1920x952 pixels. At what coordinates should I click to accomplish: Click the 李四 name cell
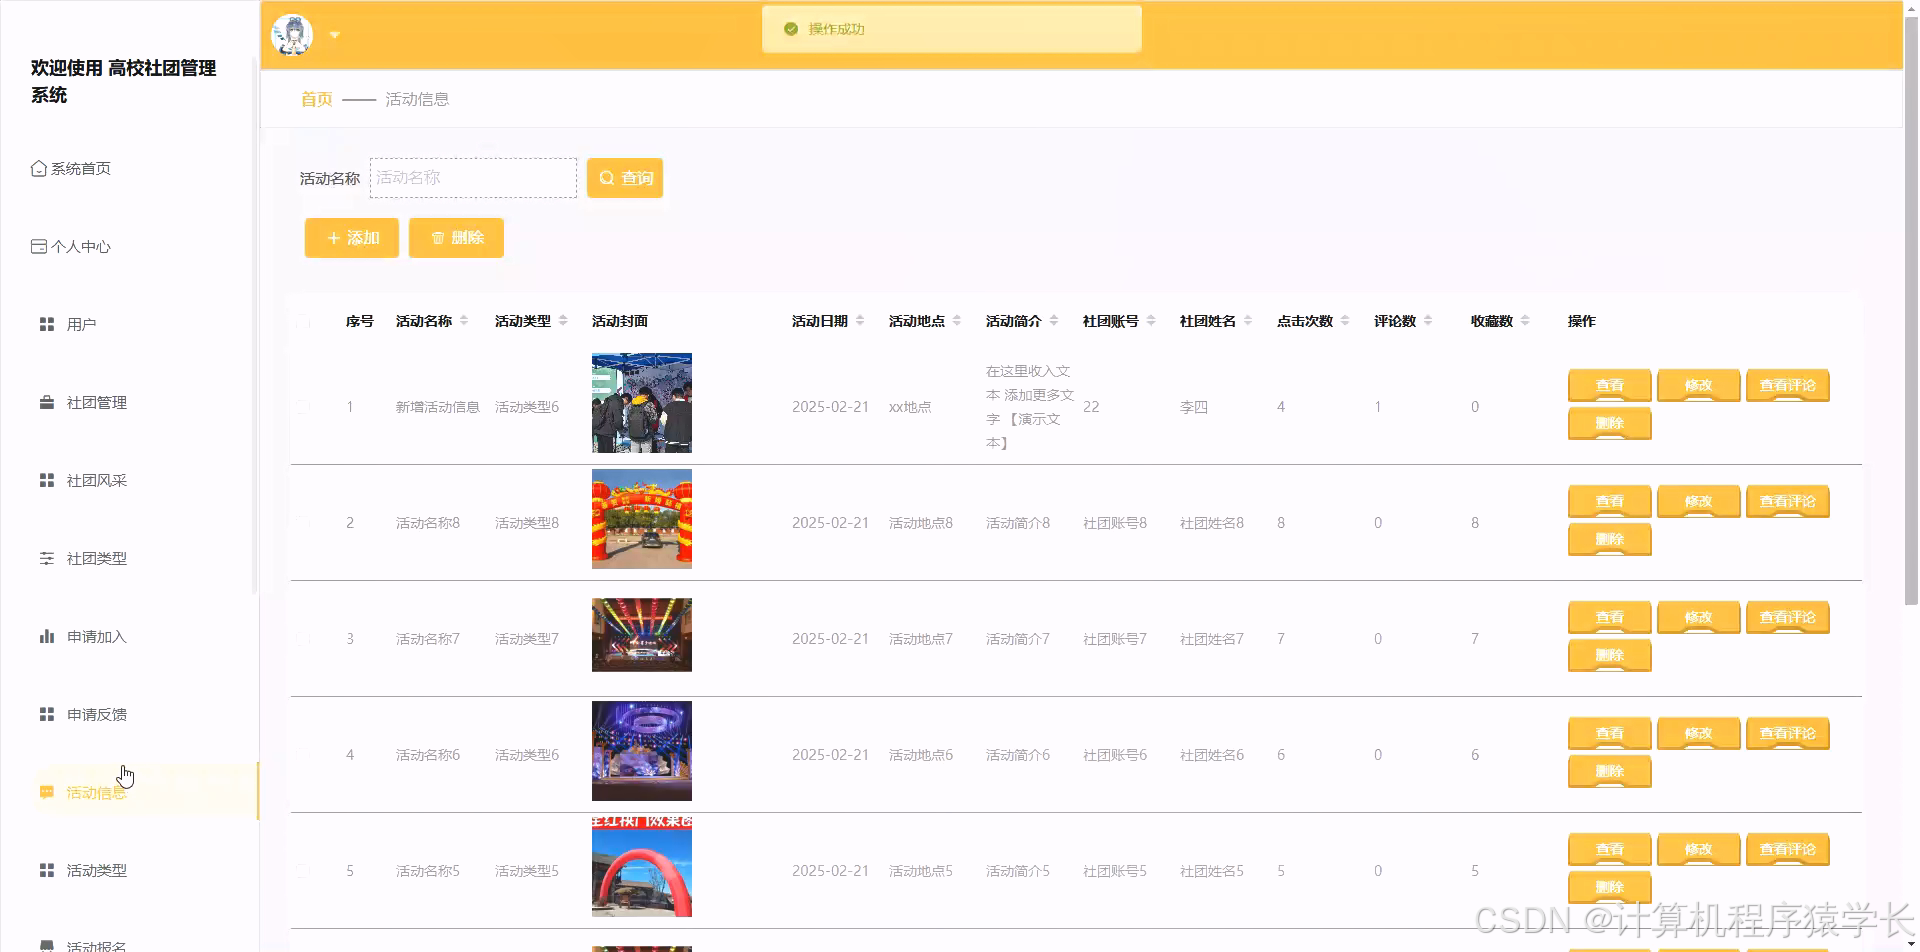pos(1194,407)
